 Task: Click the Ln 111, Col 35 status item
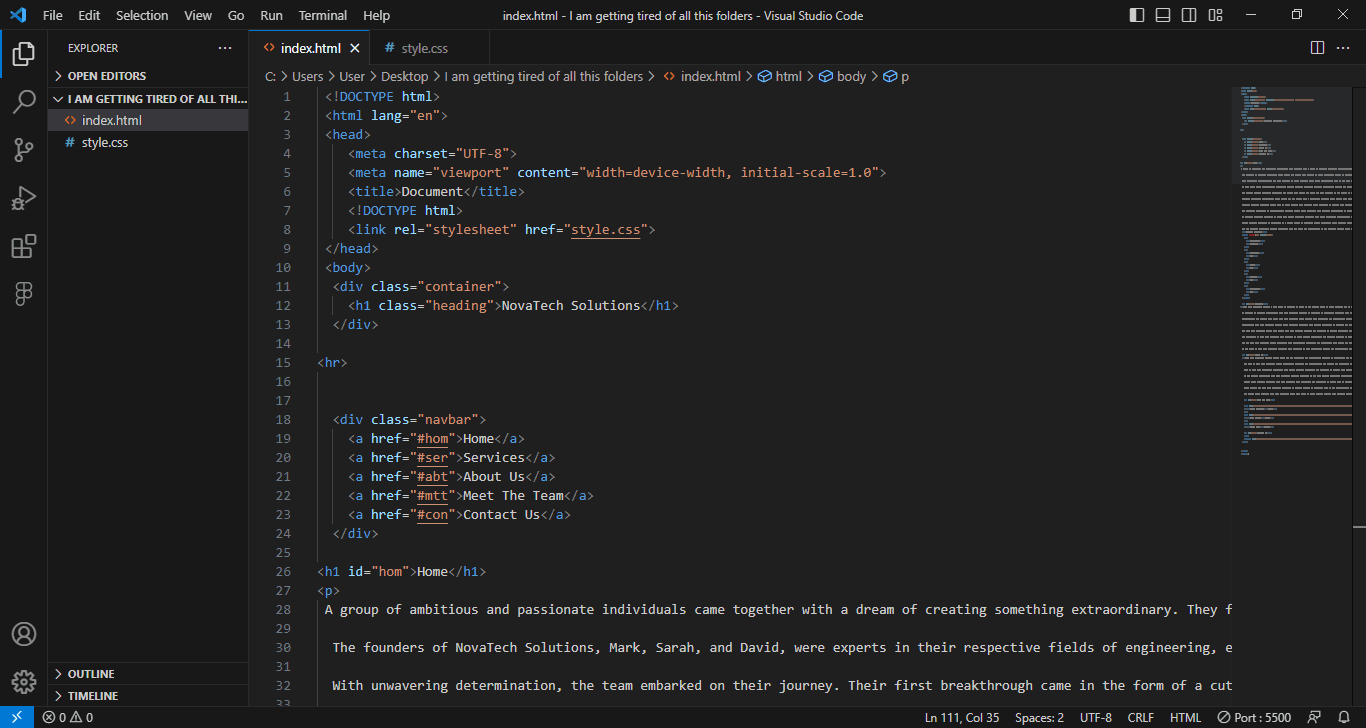[x=962, y=717]
